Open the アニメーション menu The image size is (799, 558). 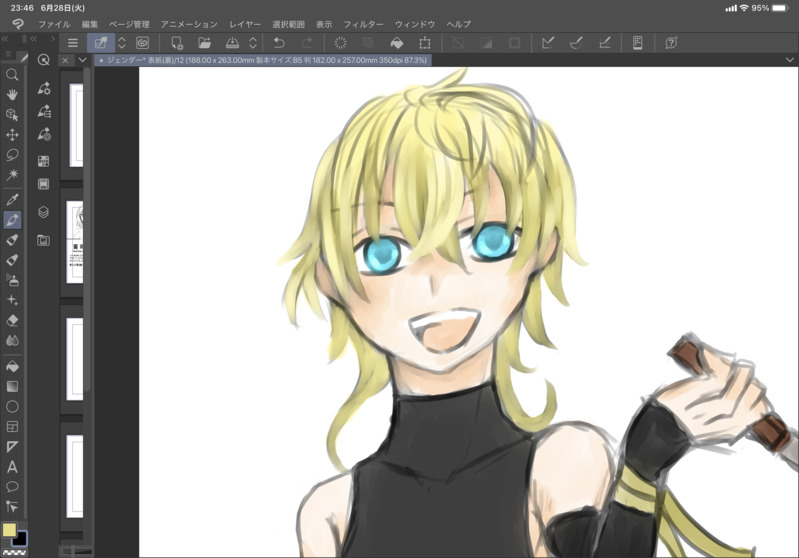pyautogui.click(x=189, y=24)
